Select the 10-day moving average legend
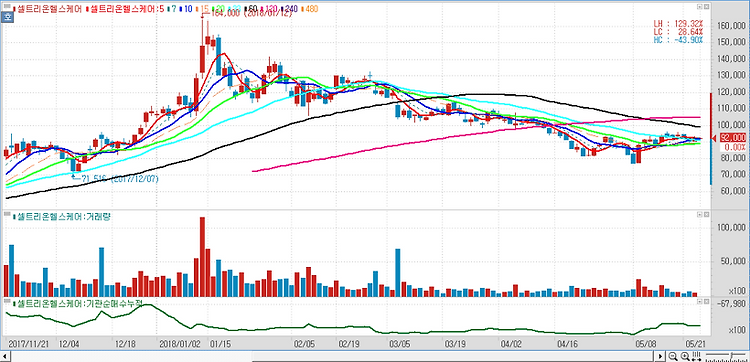This screenshot has height=362, width=750. pyautogui.click(x=186, y=9)
